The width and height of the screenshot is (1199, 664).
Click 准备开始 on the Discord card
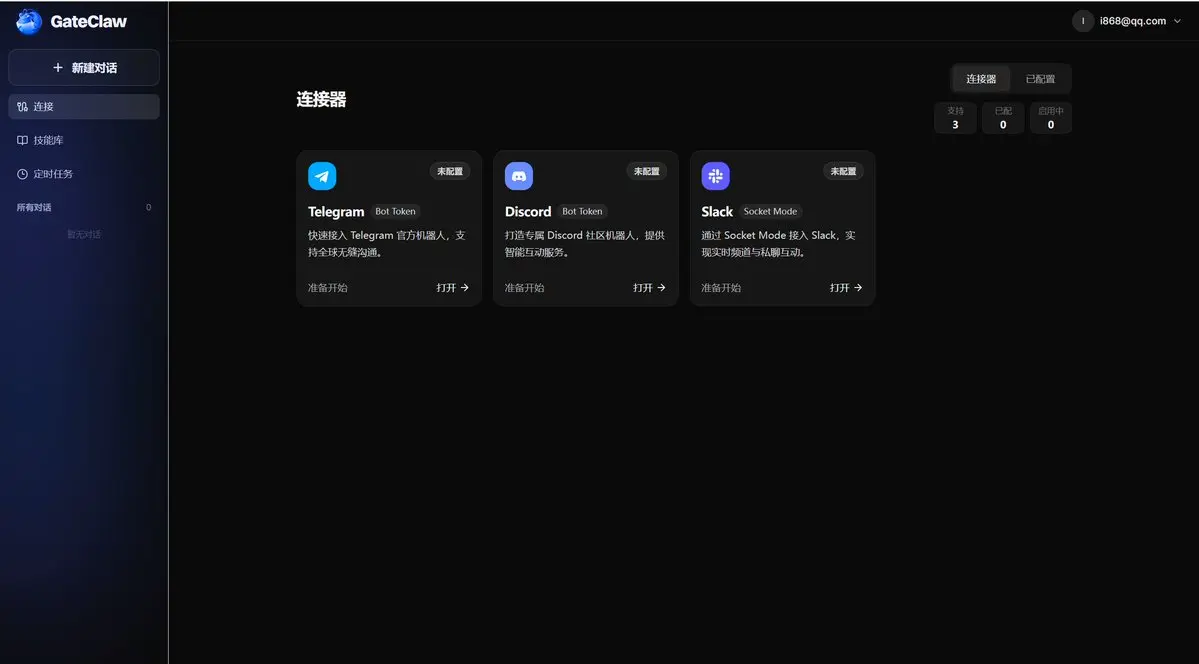coord(525,288)
